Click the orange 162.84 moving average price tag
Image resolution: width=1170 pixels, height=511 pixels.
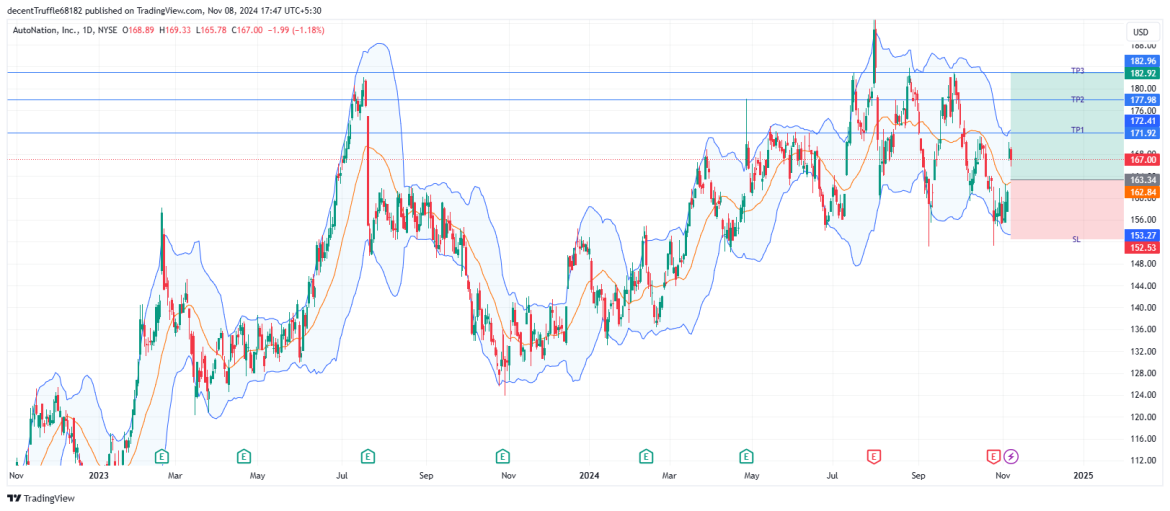point(1142,191)
